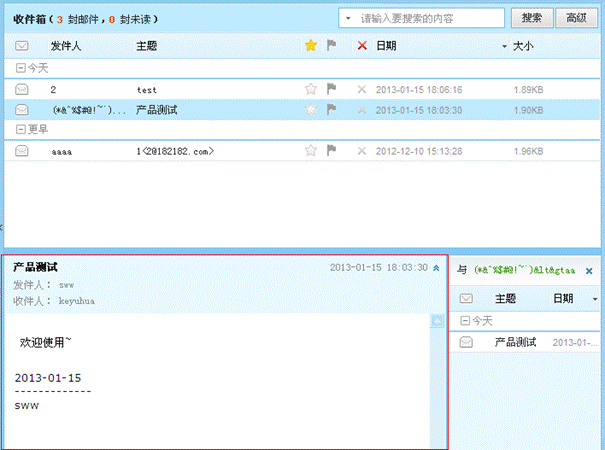605x450 pixels.
Task: Collapse the message header with double arrow
Action: 436,268
